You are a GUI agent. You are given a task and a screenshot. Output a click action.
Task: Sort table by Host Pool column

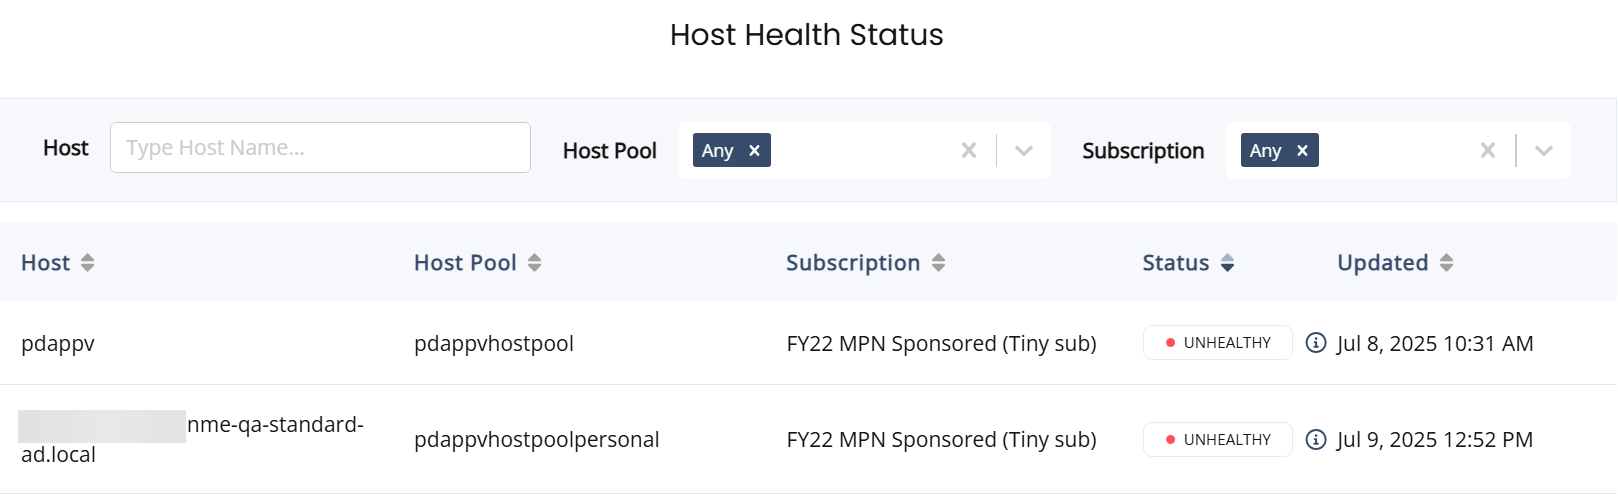(535, 263)
